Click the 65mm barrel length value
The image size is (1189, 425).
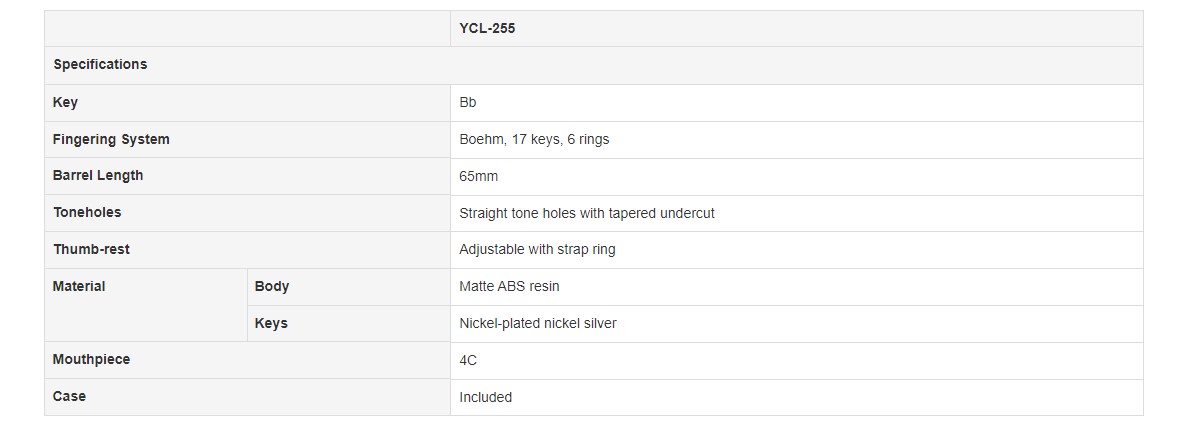[478, 176]
